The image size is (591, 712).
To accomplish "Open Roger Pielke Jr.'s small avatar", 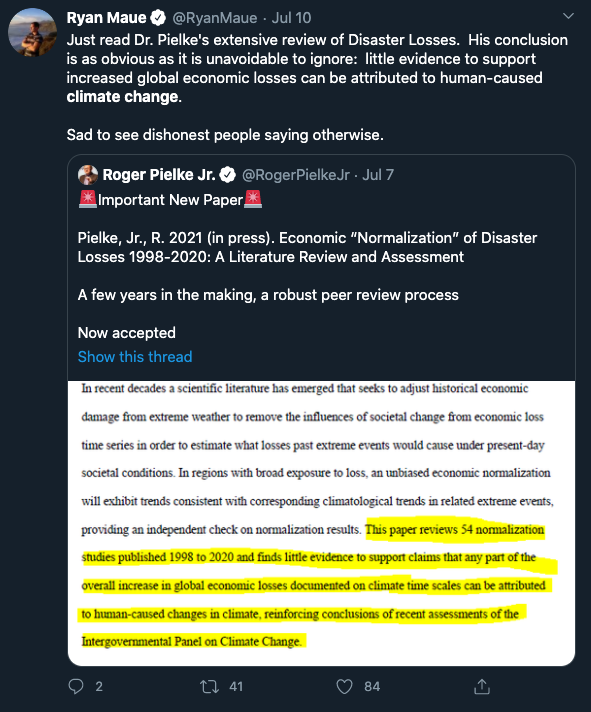I will coord(88,175).
